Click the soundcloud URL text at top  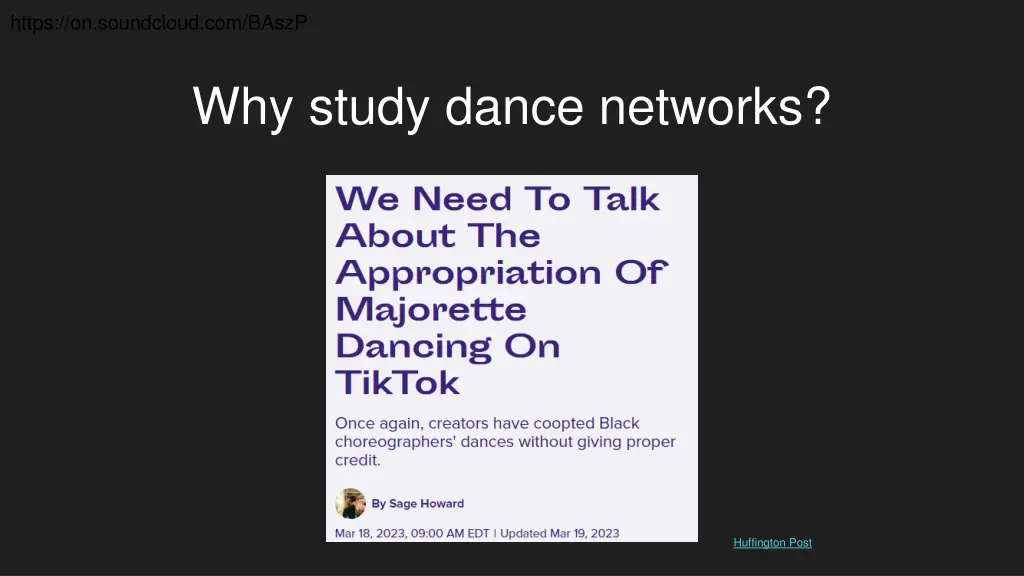tap(159, 23)
